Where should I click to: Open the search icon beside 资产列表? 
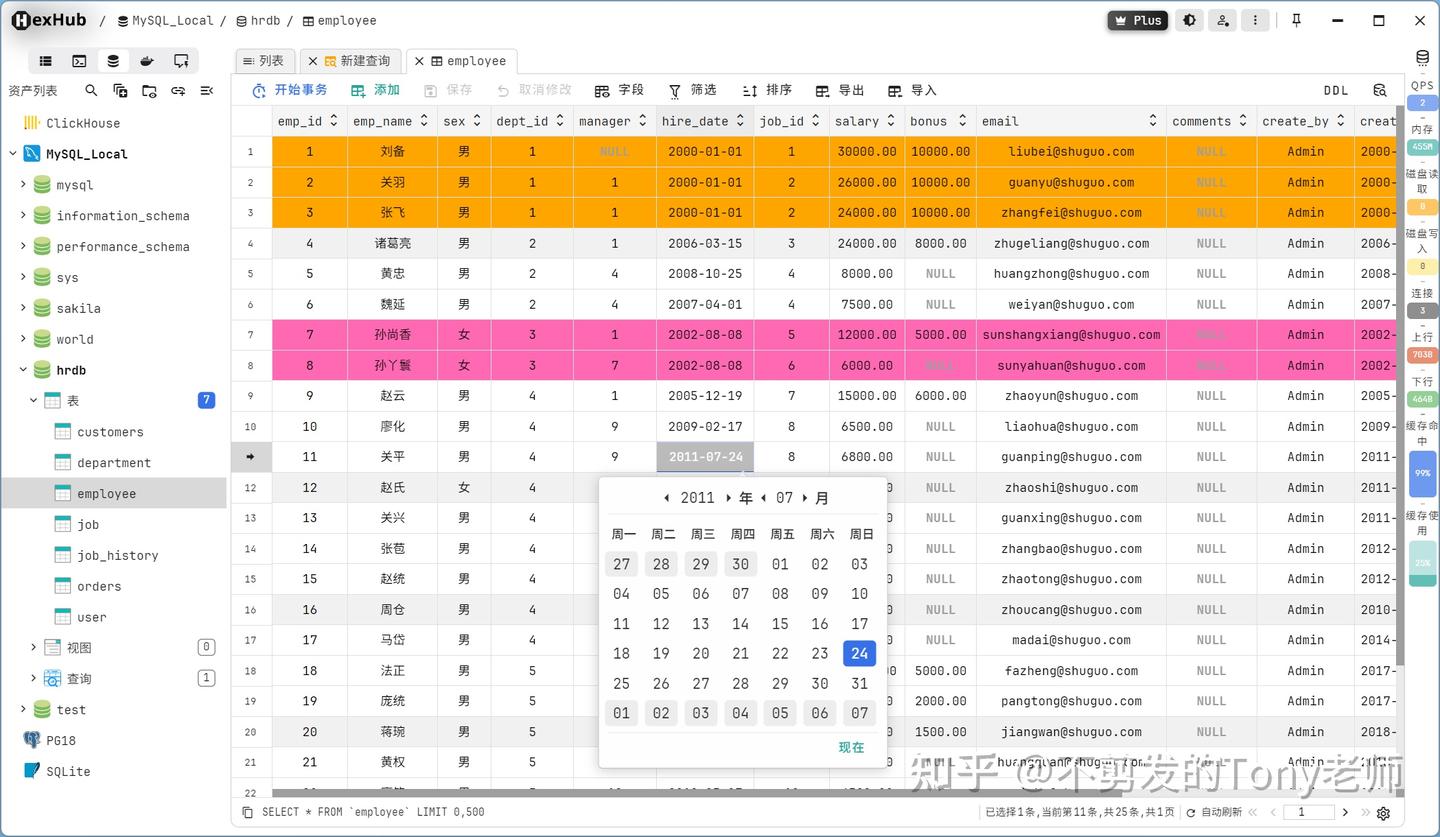pos(91,91)
